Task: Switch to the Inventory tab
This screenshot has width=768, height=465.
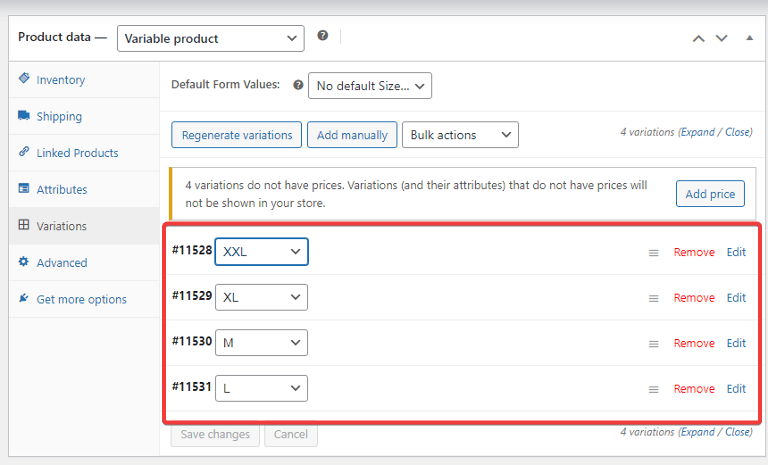Action: 61,80
